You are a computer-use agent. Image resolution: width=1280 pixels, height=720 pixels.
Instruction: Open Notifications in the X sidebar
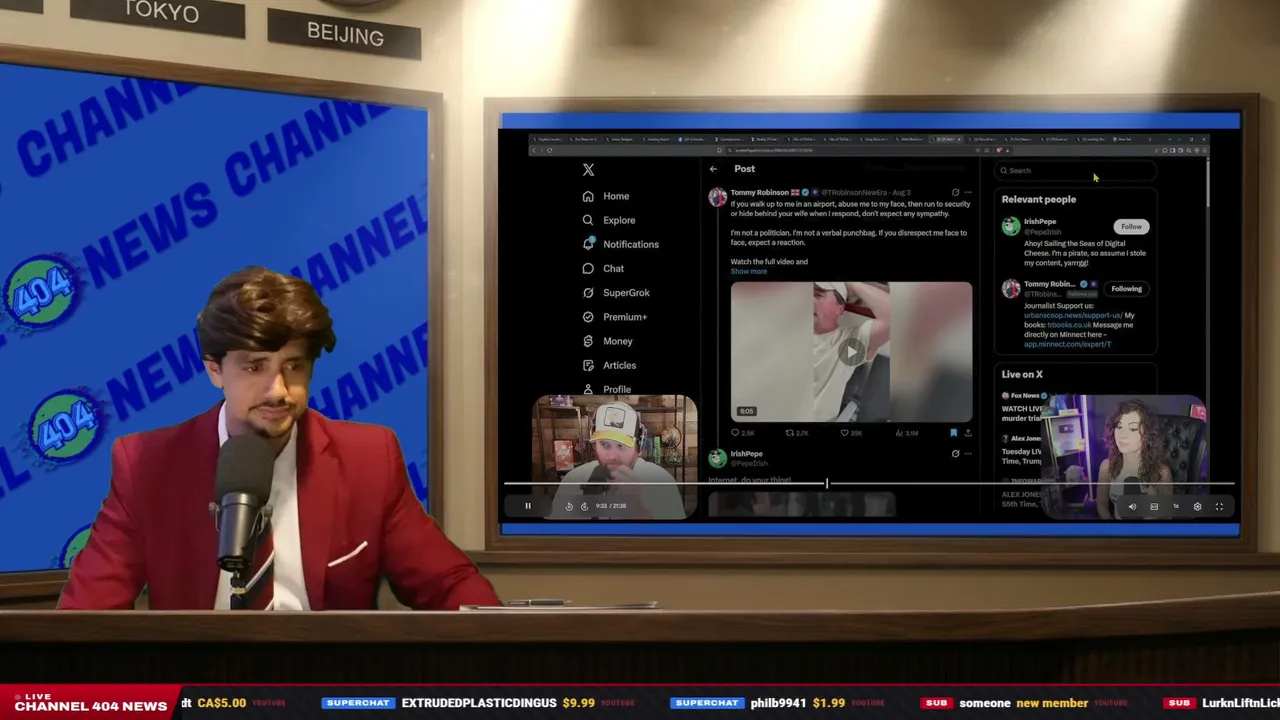[x=620, y=244]
